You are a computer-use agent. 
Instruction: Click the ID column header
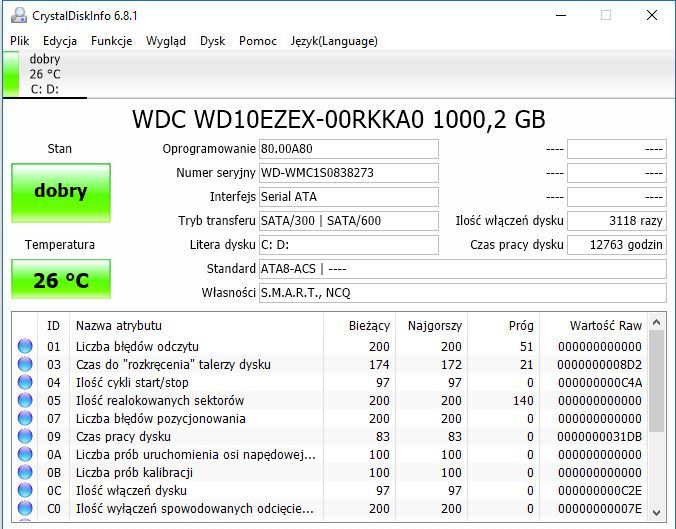53,326
